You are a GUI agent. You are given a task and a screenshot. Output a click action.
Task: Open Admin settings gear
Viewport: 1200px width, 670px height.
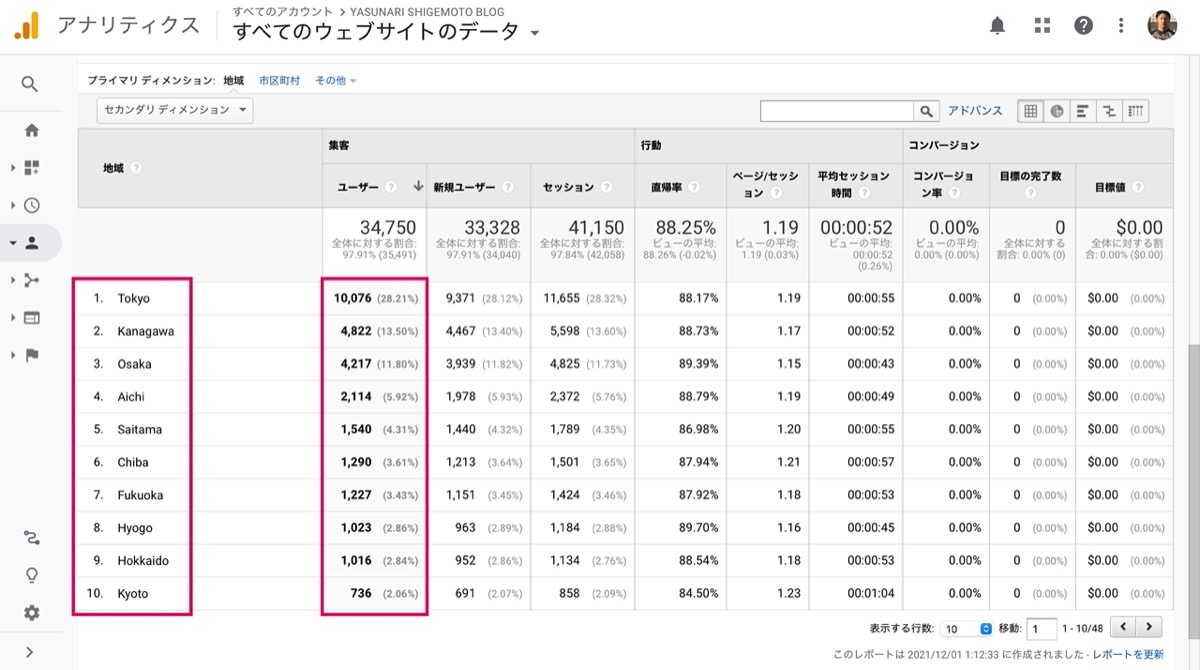32,613
